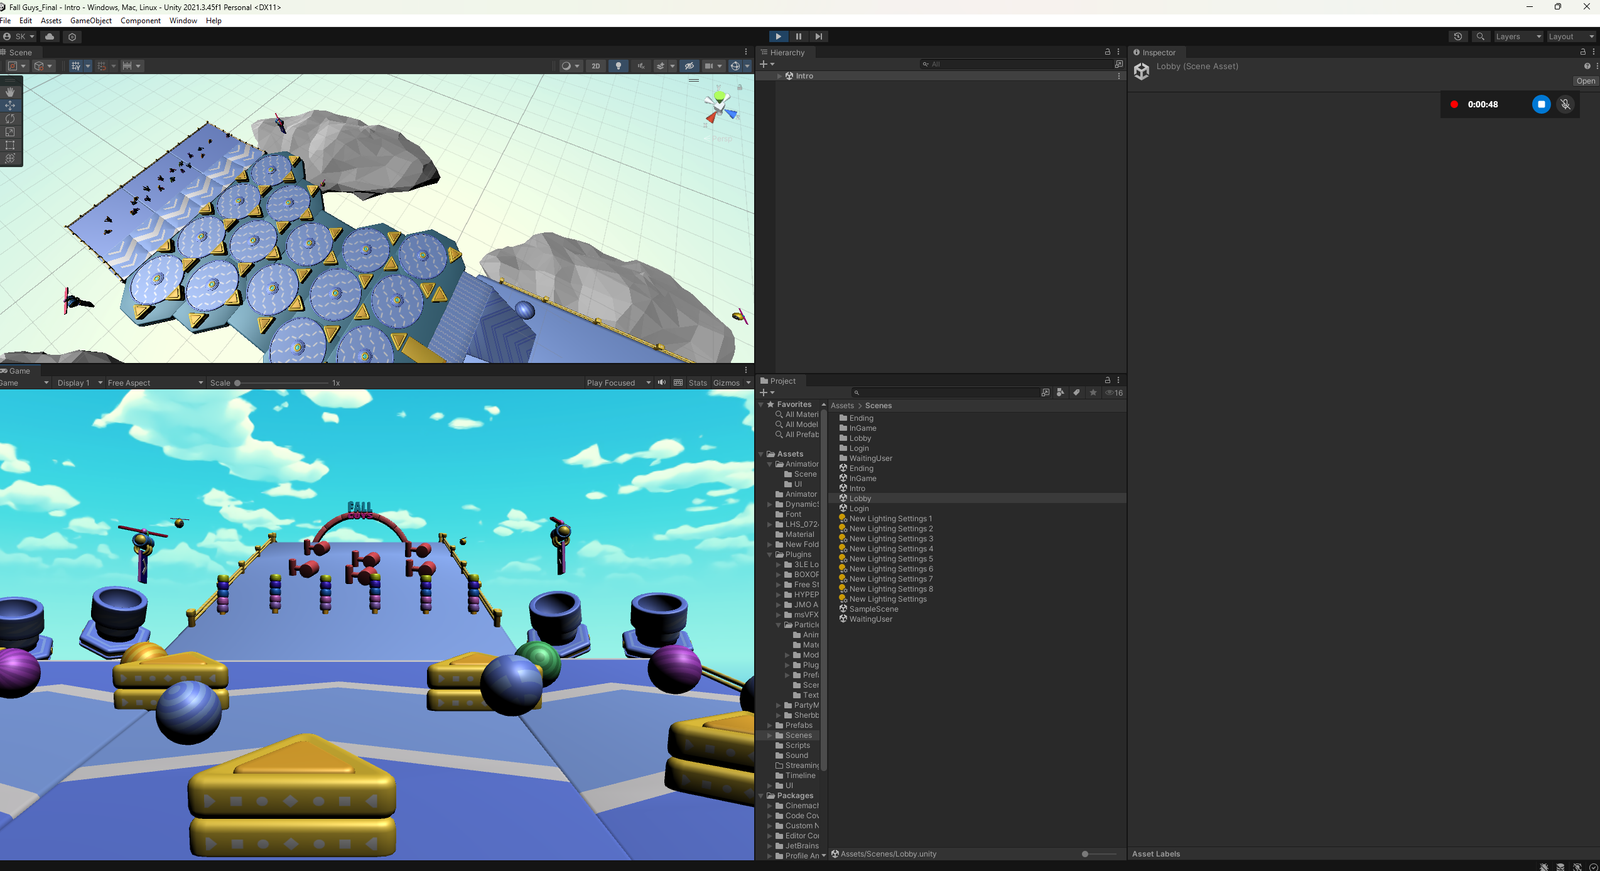This screenshot has width=1600, height=871.
Task: Open the SK account dropdown
Action: coord(19,36)
